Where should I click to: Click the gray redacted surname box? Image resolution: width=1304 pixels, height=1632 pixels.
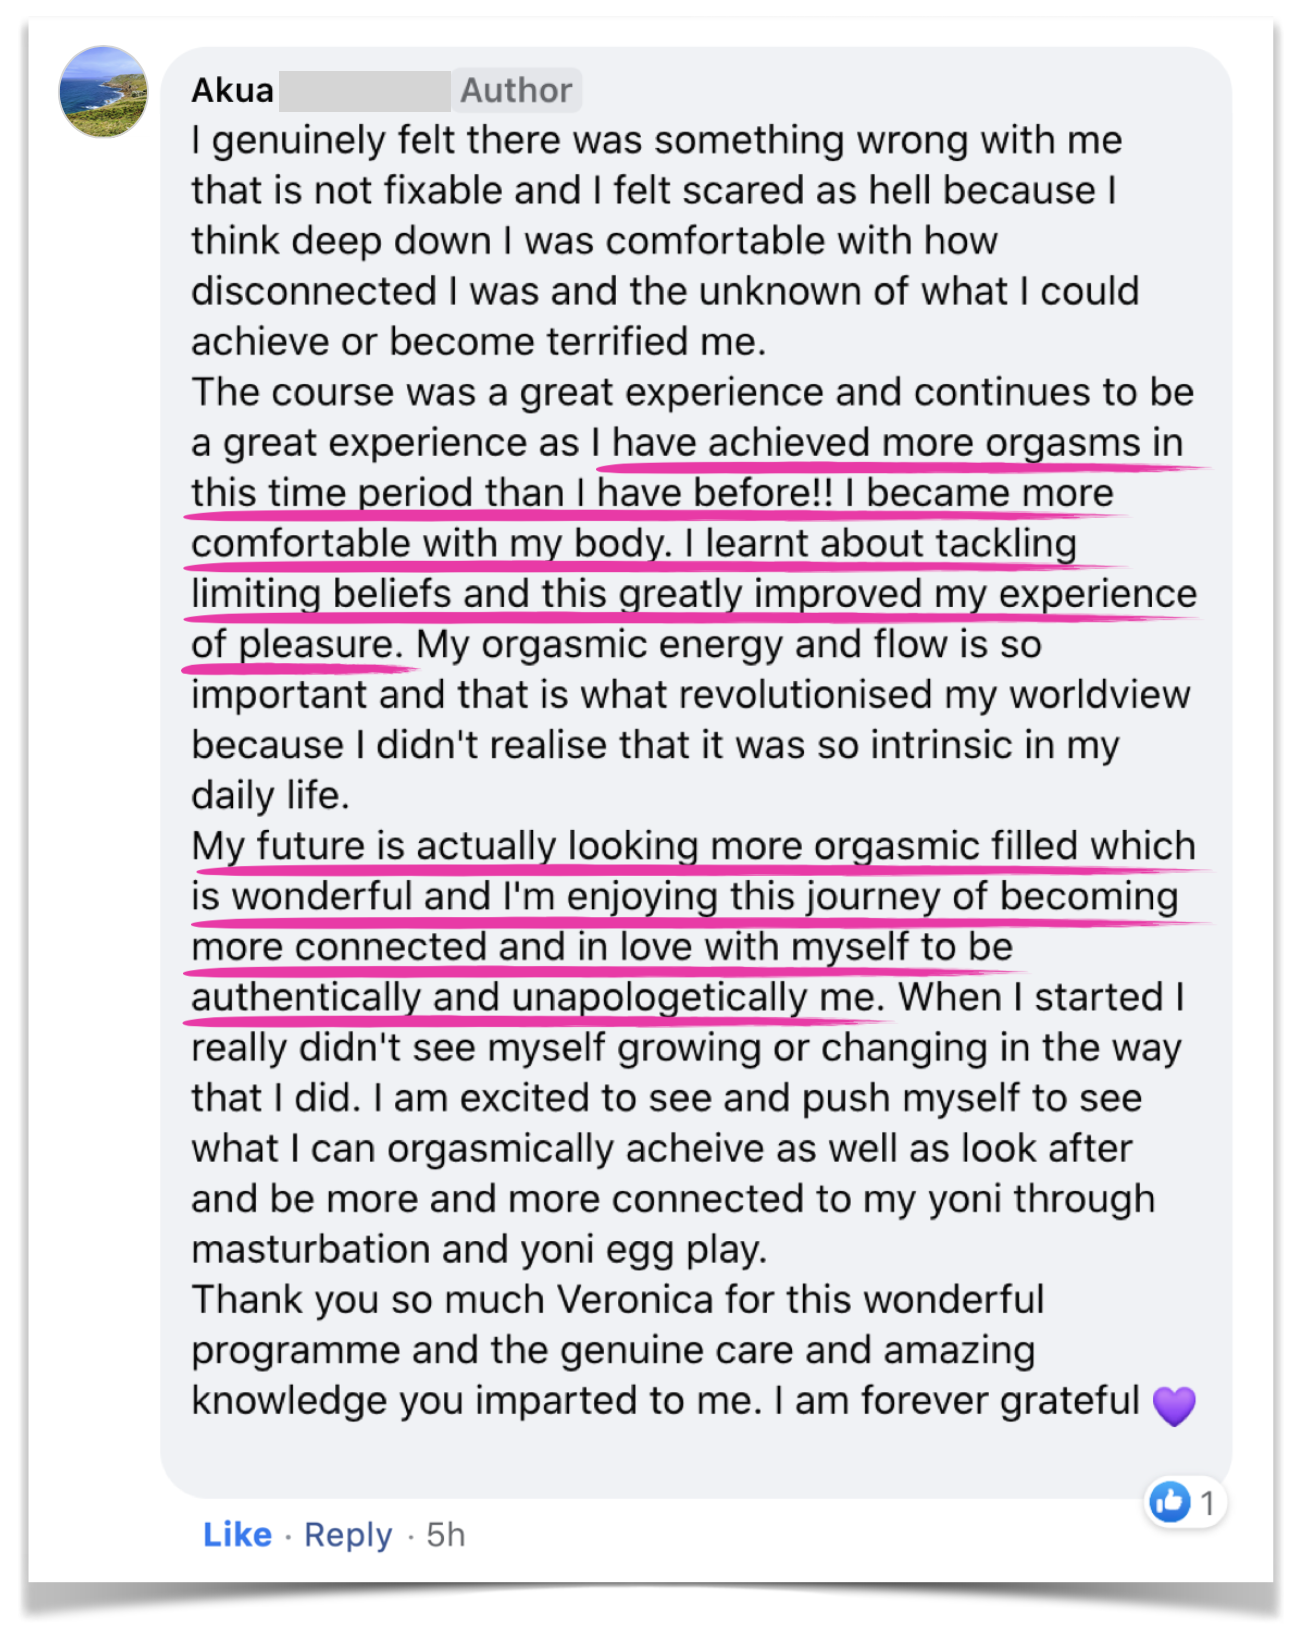364,91
